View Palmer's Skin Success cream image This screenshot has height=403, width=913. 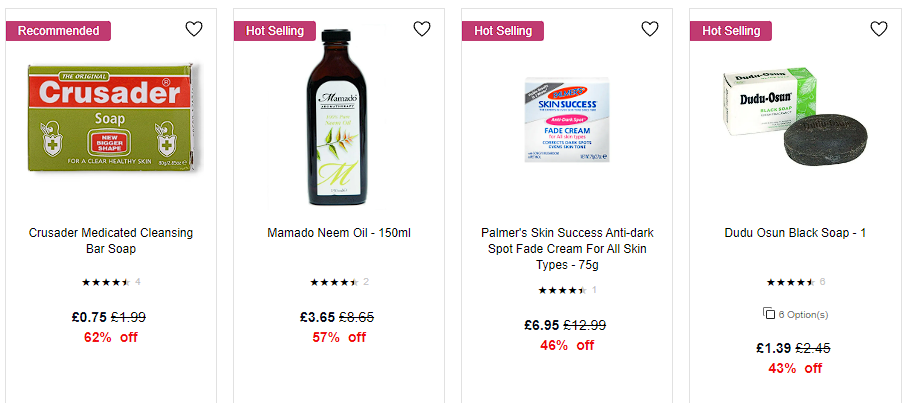567,119
